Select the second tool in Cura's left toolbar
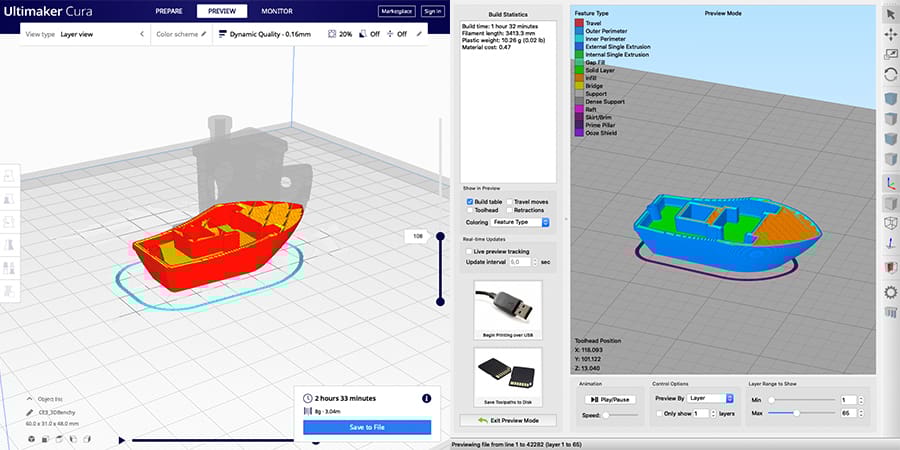This screenshot has height=450, width=900. coord(9,200)
